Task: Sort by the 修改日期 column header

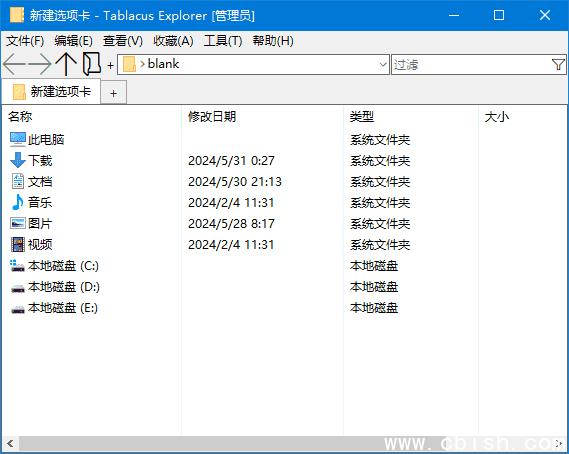Action: pyautogui.click(x=212, y=117)
